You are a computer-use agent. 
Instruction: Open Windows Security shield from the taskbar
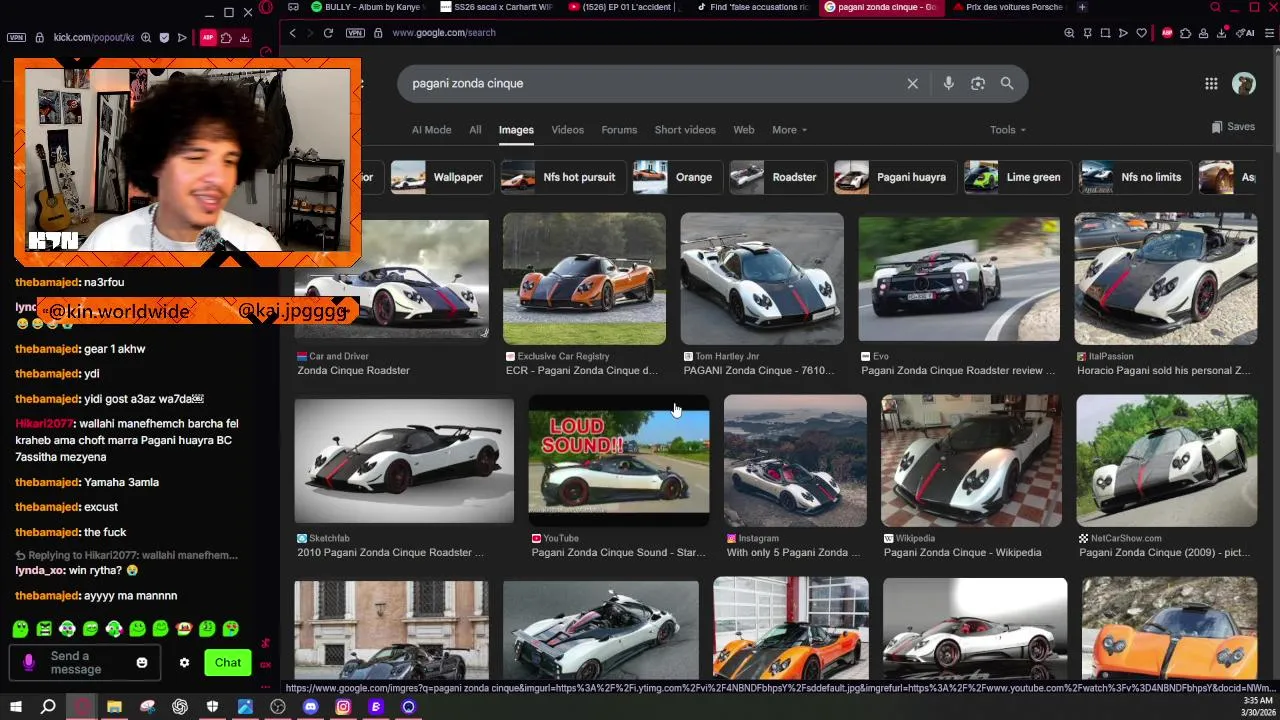(212, 707)
